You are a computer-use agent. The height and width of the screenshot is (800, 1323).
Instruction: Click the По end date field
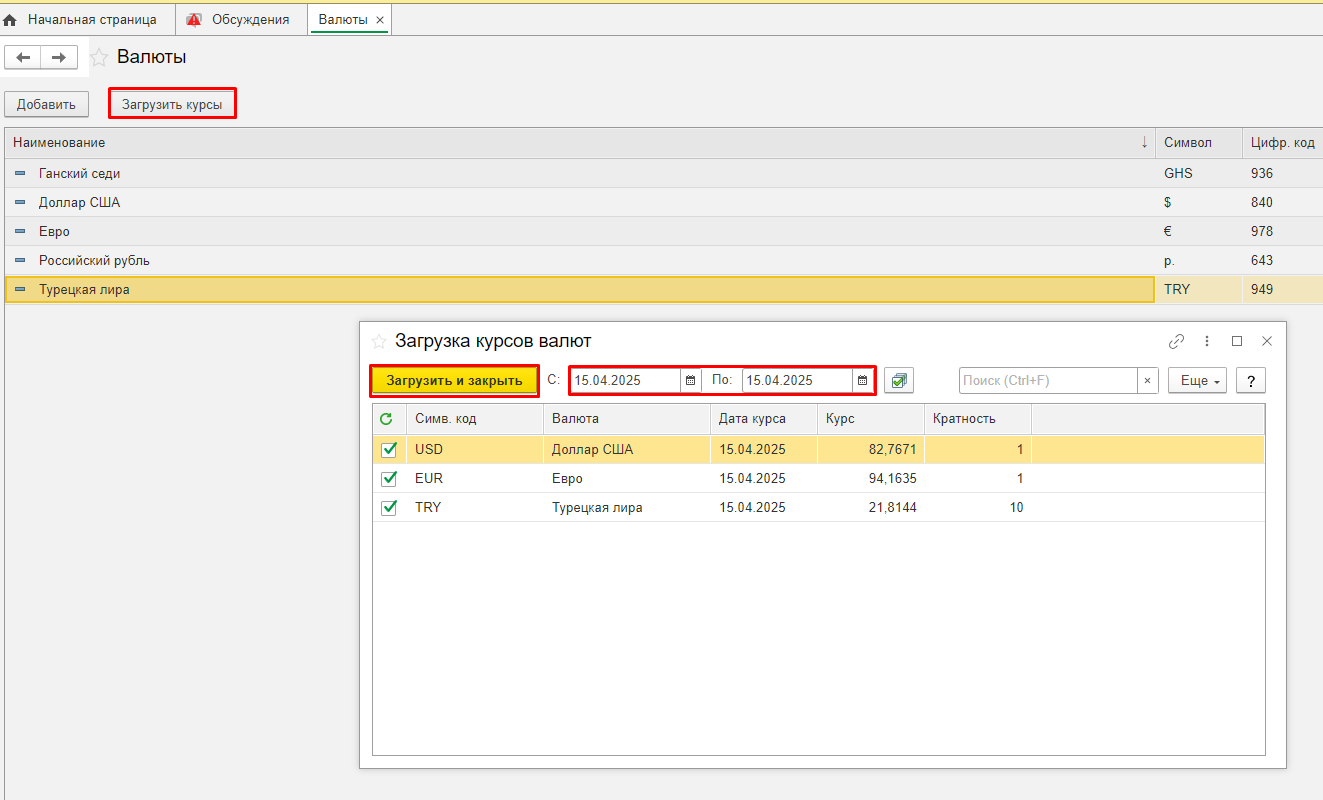pyautogui.click(x=797, y=381)
